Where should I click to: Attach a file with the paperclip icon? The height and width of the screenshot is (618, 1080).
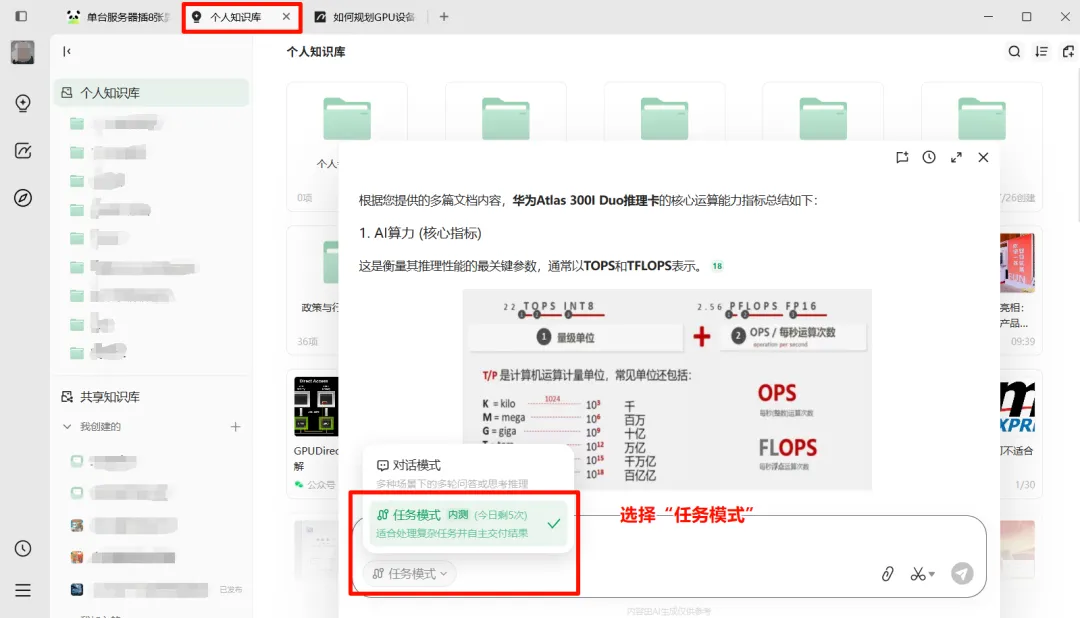(x=887, y=573)
